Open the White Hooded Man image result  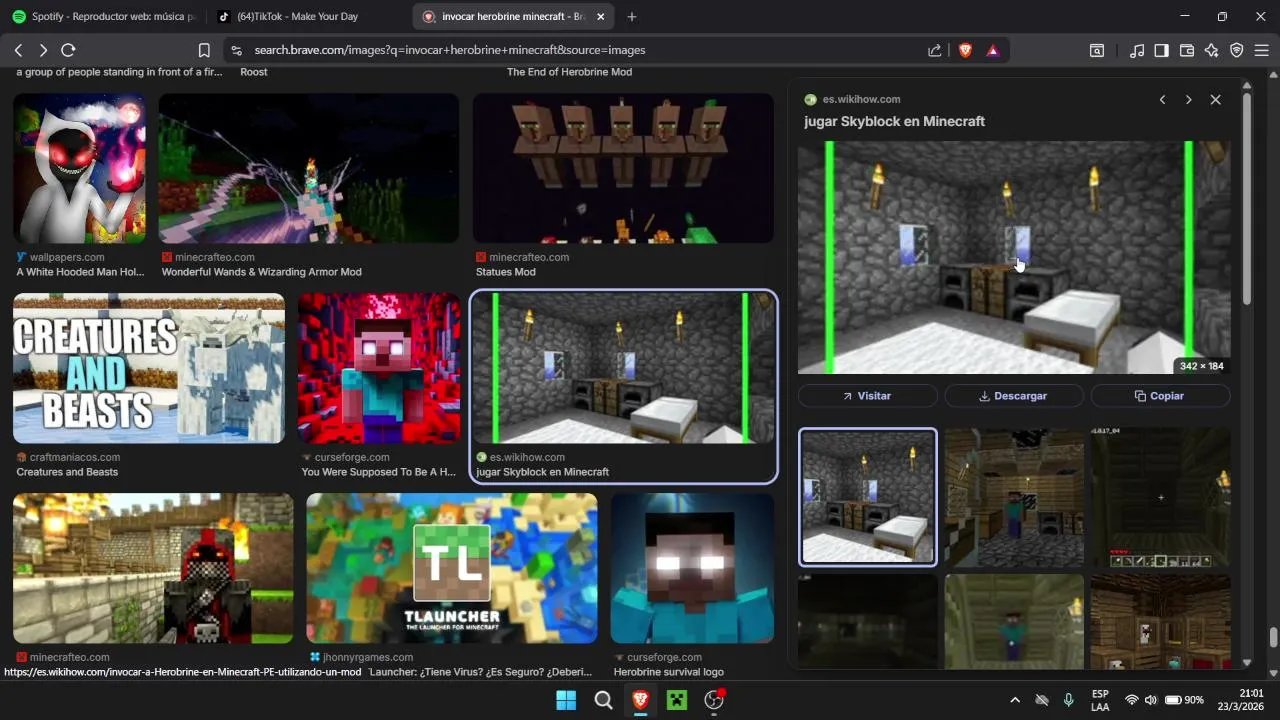pyautogui.click(x=80, y=168)
